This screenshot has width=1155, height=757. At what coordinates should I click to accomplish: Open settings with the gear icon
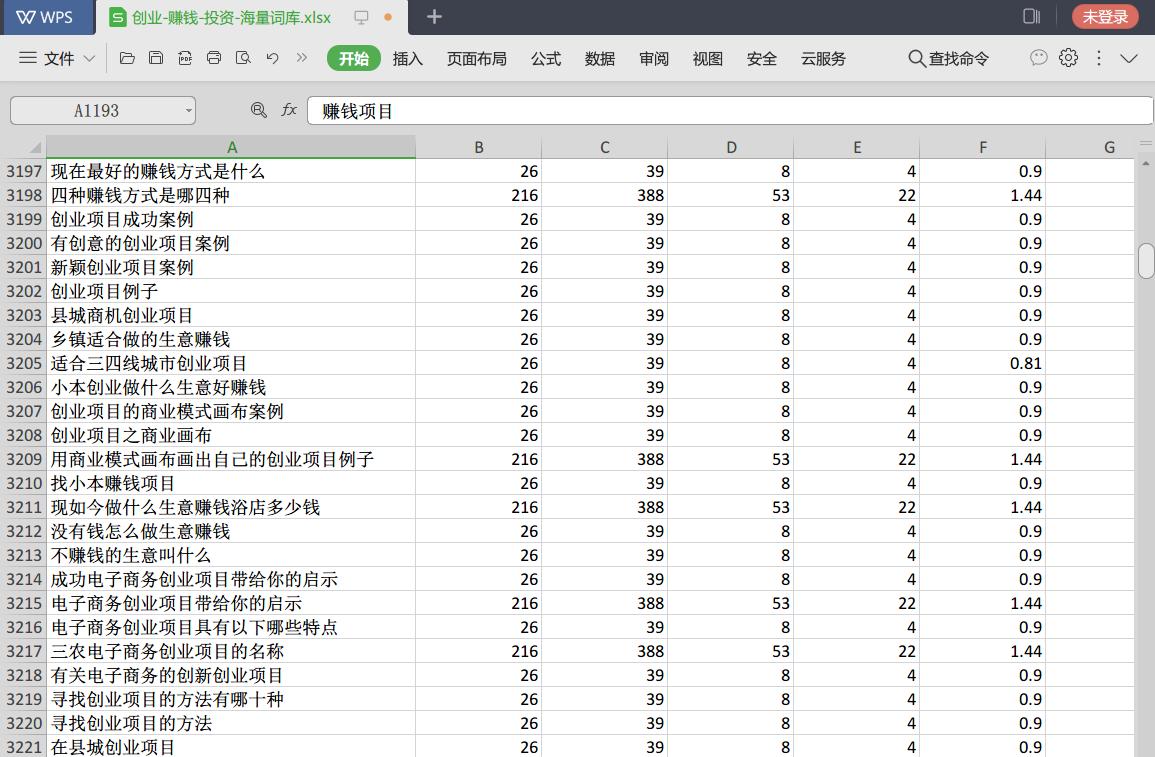point(1068,57)
